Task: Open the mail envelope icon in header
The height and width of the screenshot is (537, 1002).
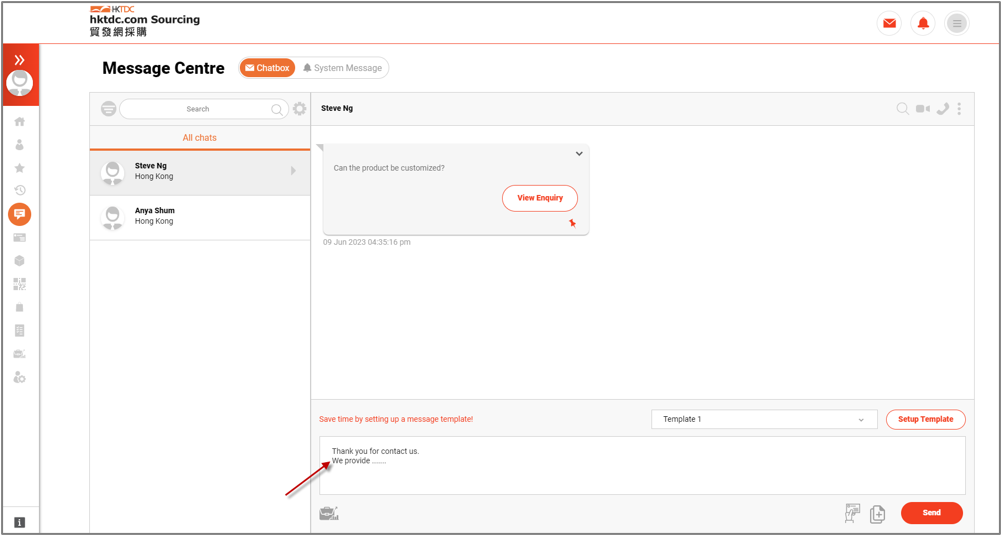Action: click(889, 24)
